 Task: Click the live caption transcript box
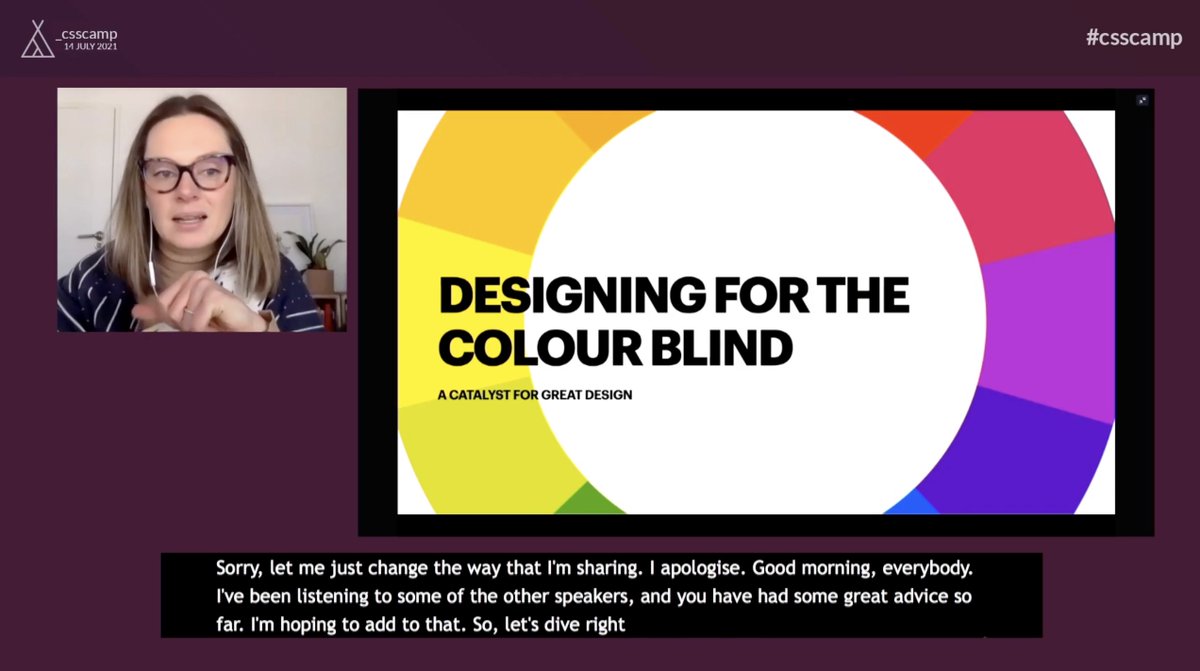[602, 596]
